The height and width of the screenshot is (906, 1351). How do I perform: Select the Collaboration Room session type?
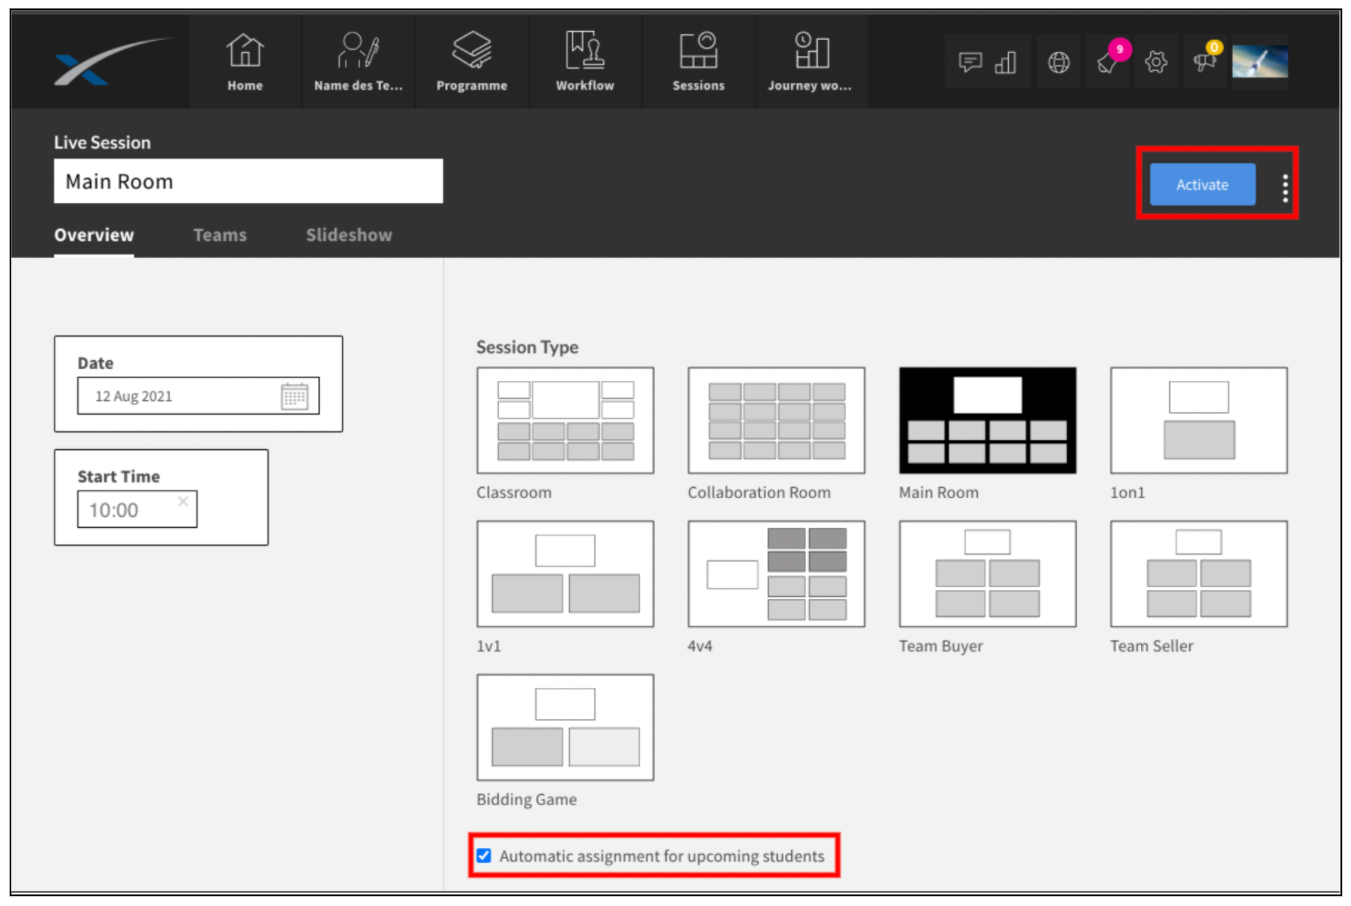[x=776, y=421]
